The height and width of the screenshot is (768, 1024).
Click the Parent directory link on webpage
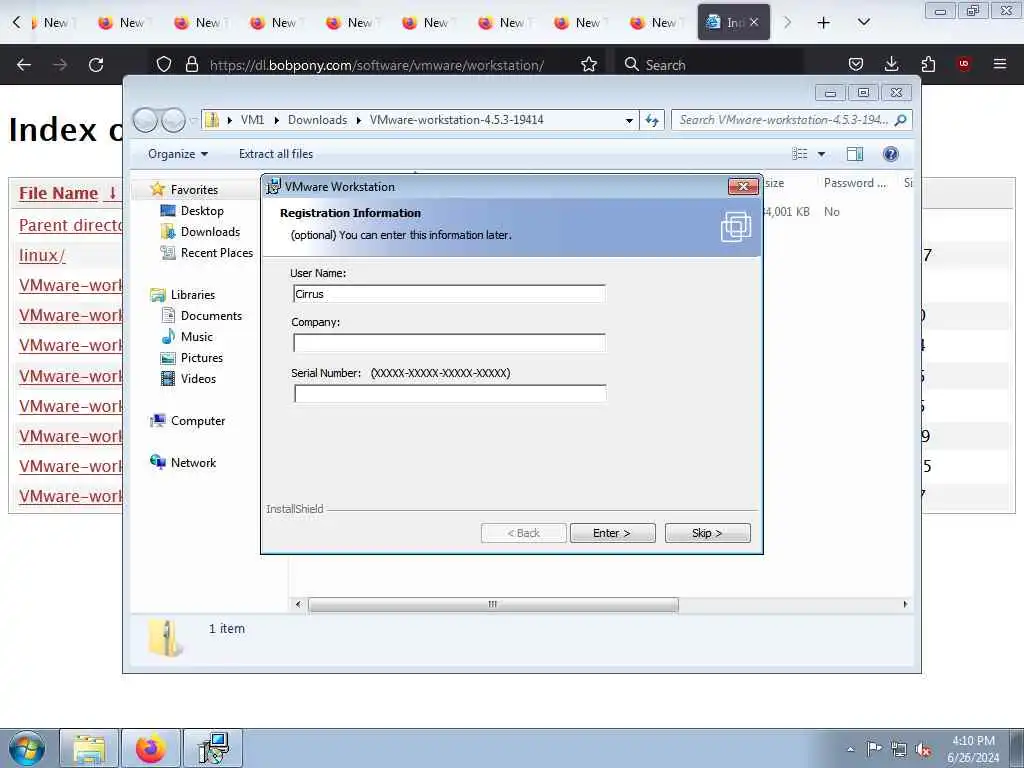tap(71, 225)
